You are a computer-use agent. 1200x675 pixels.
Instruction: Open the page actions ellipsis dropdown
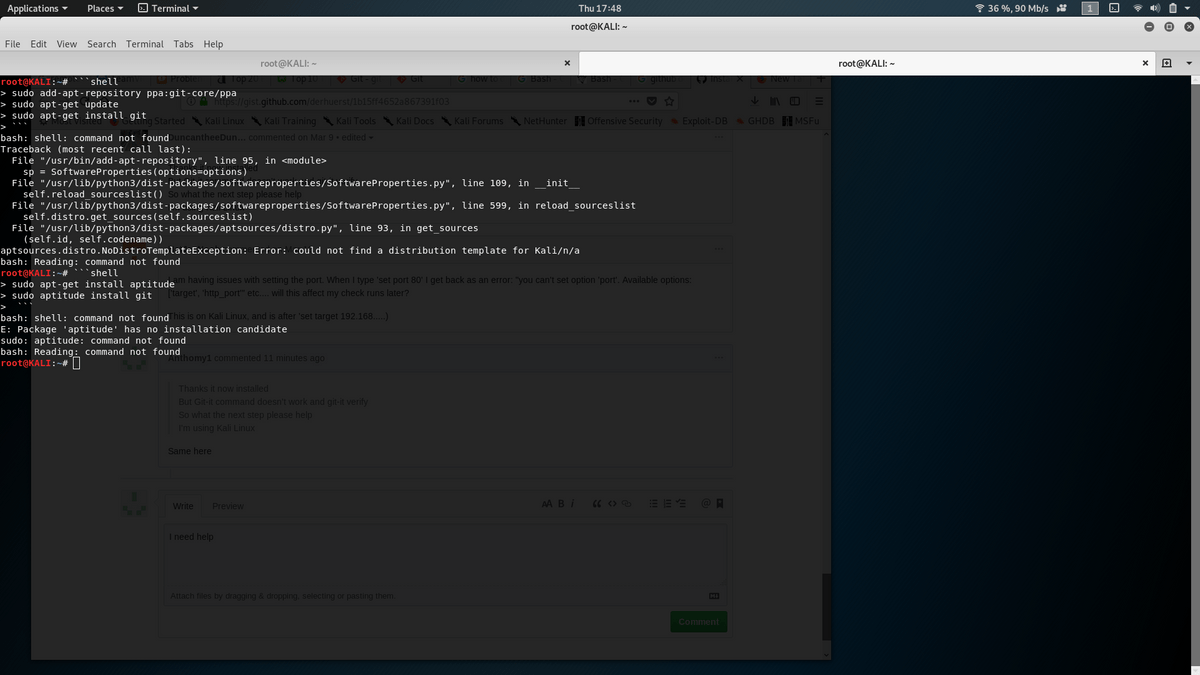click(633, 101)
